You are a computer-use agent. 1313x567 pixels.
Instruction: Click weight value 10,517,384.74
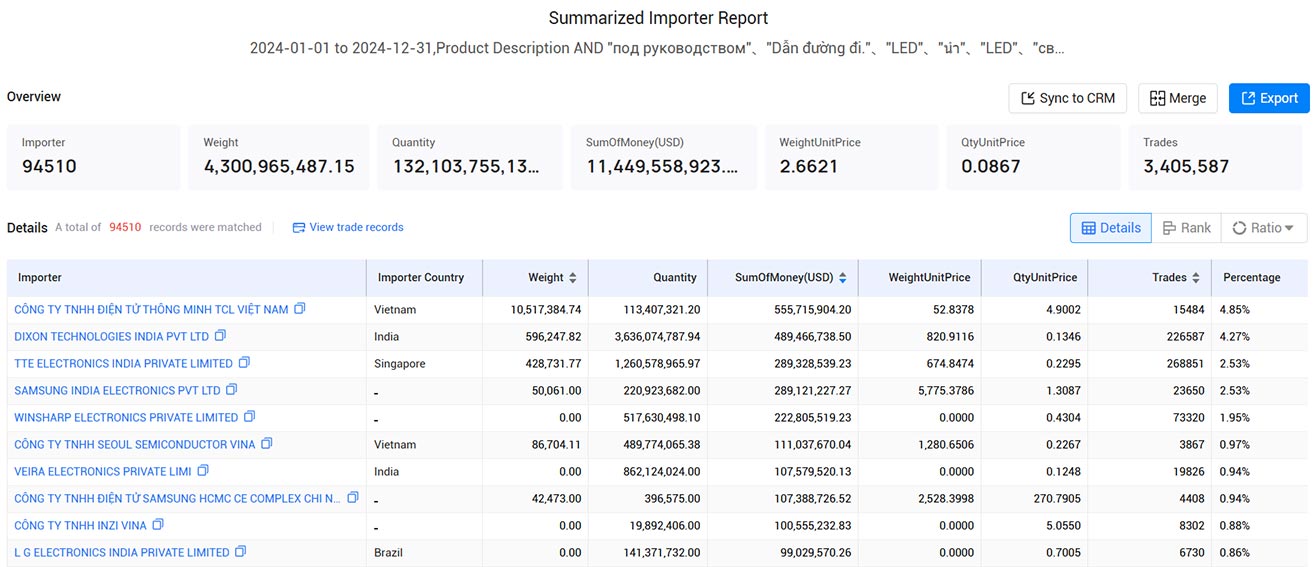tap(546, 310)
